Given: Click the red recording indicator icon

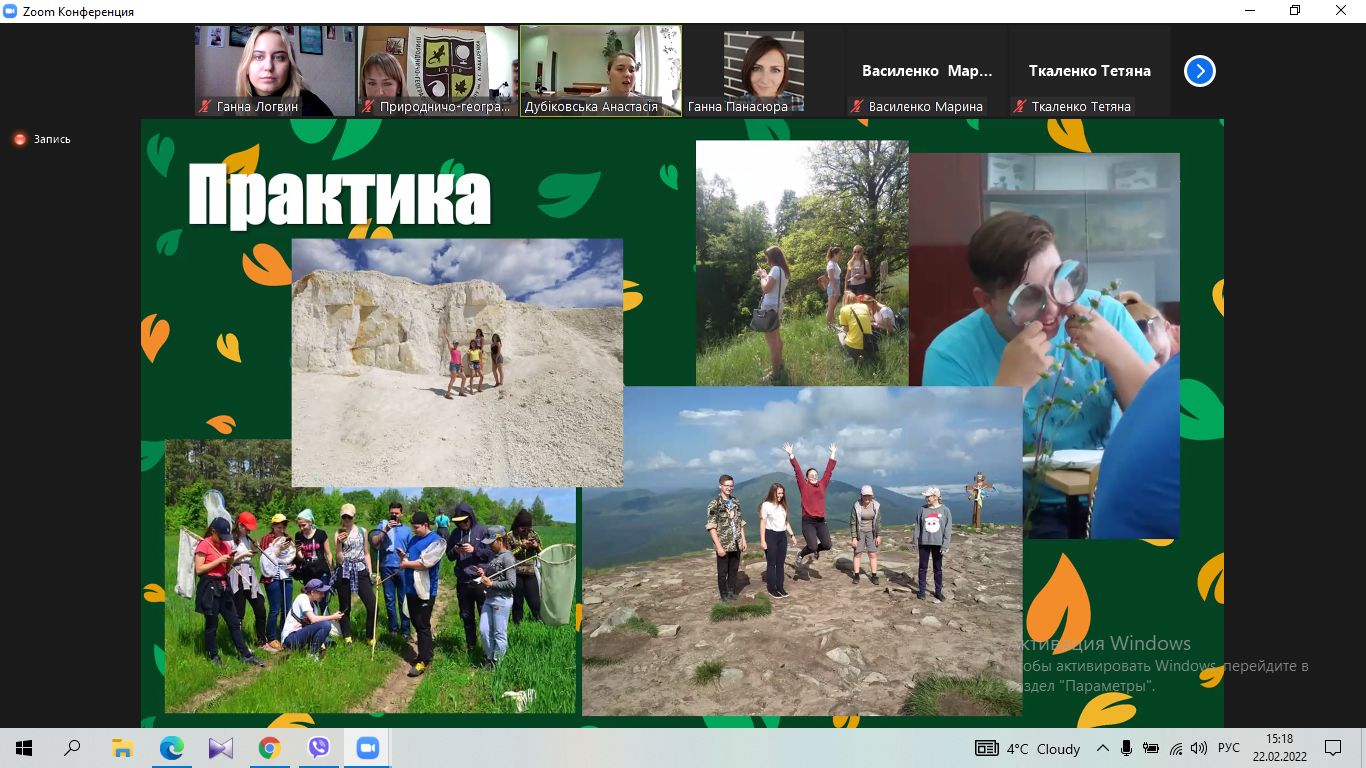Looking at the screenshot, I should click(19, 140).
